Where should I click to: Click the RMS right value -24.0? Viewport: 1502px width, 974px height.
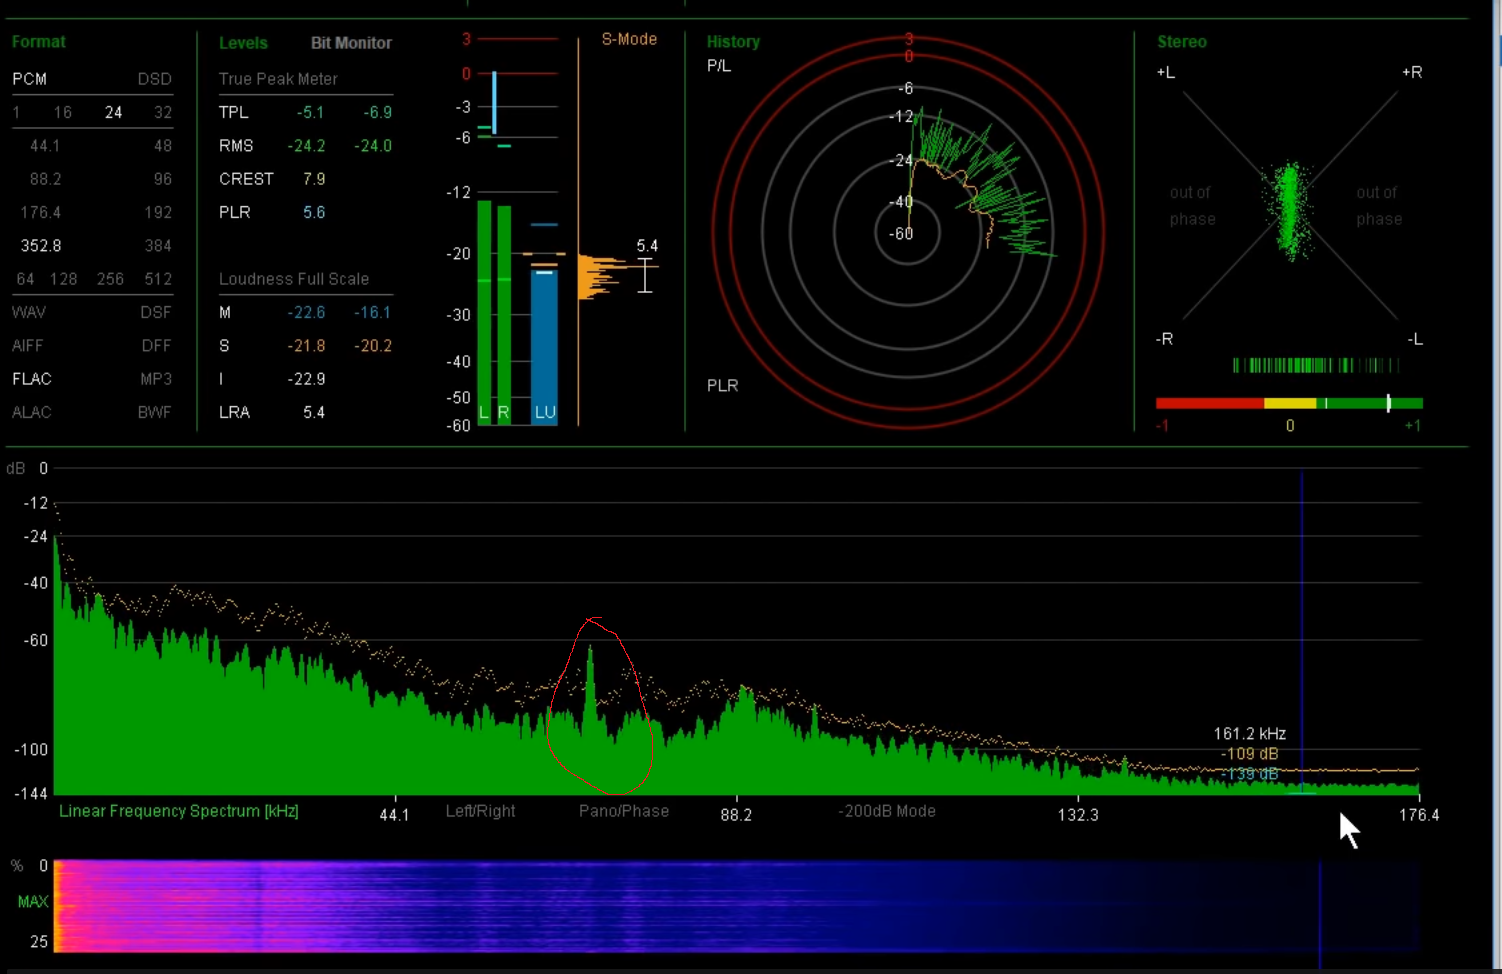pos(373,146)
